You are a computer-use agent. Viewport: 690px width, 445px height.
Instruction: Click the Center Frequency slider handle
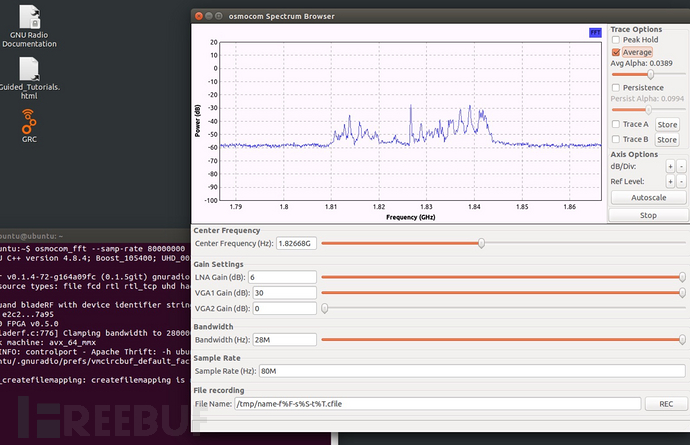click(x=482, y=243)
